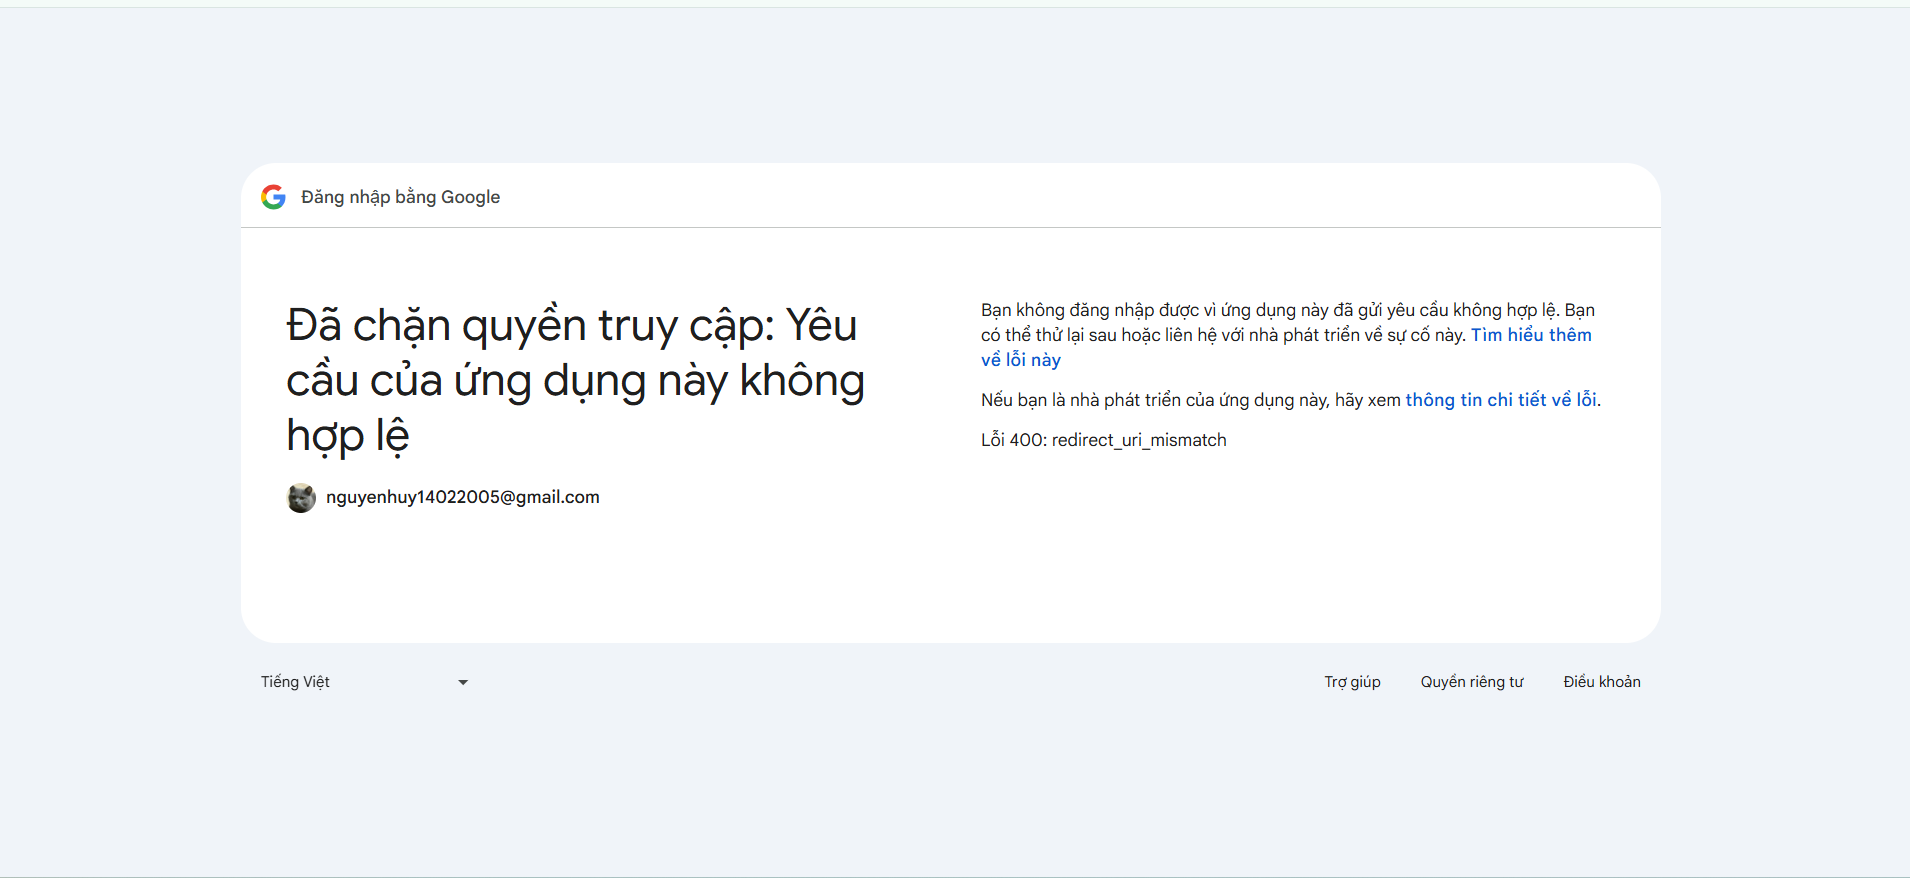Follow the "Tìm hiểu thêm về lỗi này" link
The image size is (1910, 878).
tap(1530, 335)
